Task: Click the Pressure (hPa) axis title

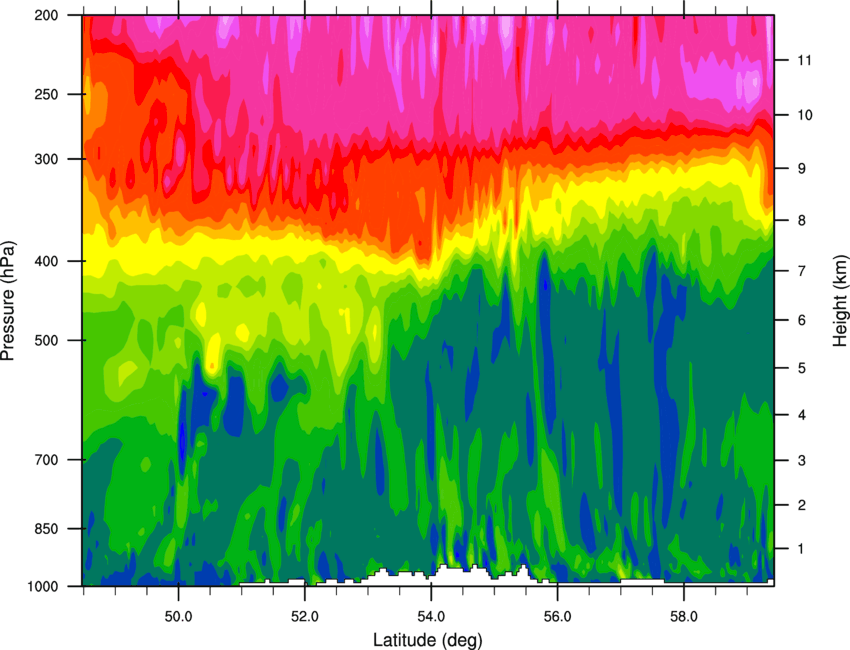Action: [x=8, y=301]
